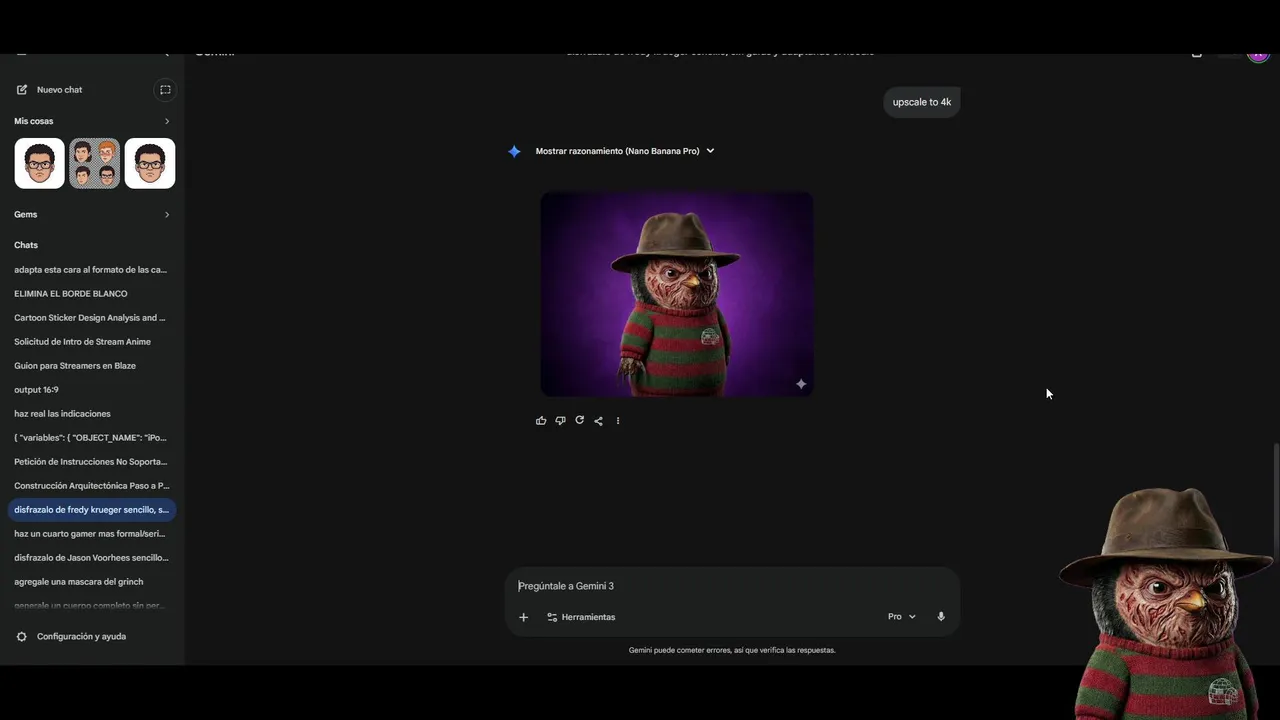Open four-faces sticker thumbnail in Mis cosas
The height and width of the screenshot is (720, 1280).
tap(94, 163)
